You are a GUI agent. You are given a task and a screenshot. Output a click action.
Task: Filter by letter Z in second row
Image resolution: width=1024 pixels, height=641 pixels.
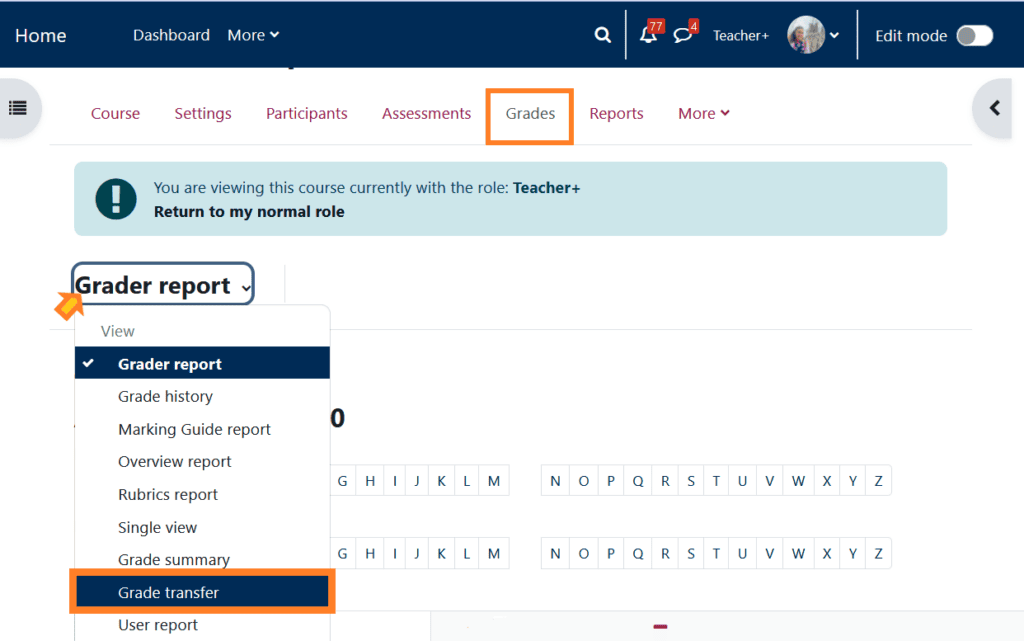[x=878, y=553]
